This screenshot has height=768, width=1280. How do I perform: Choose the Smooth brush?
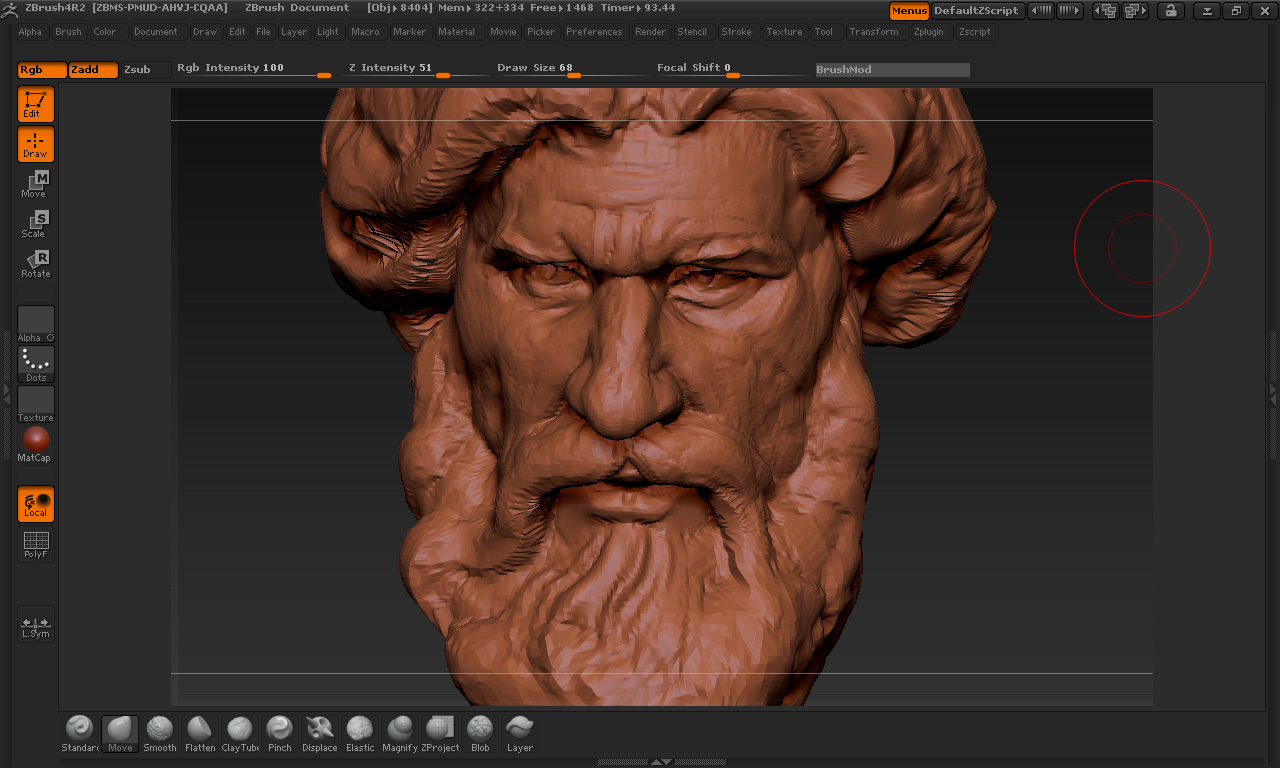pyautogui.click(x=160, y=733)
